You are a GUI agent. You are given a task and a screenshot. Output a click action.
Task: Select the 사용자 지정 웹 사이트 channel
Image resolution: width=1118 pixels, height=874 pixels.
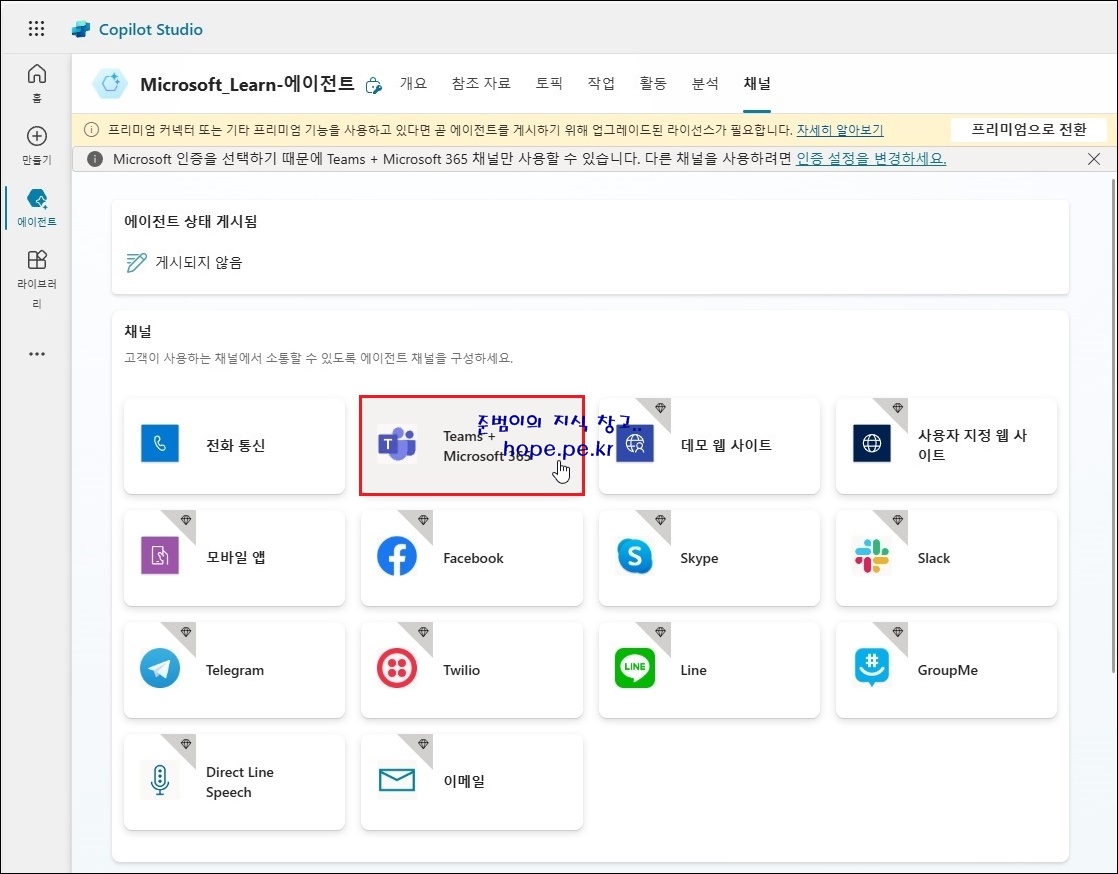pyautogui.click(x=946, y=446)
